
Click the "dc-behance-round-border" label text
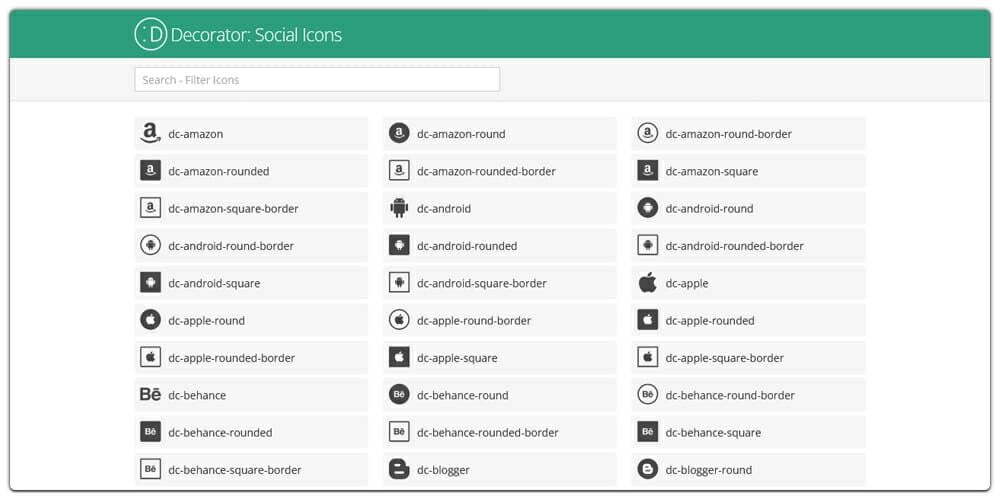click(730, 395)
